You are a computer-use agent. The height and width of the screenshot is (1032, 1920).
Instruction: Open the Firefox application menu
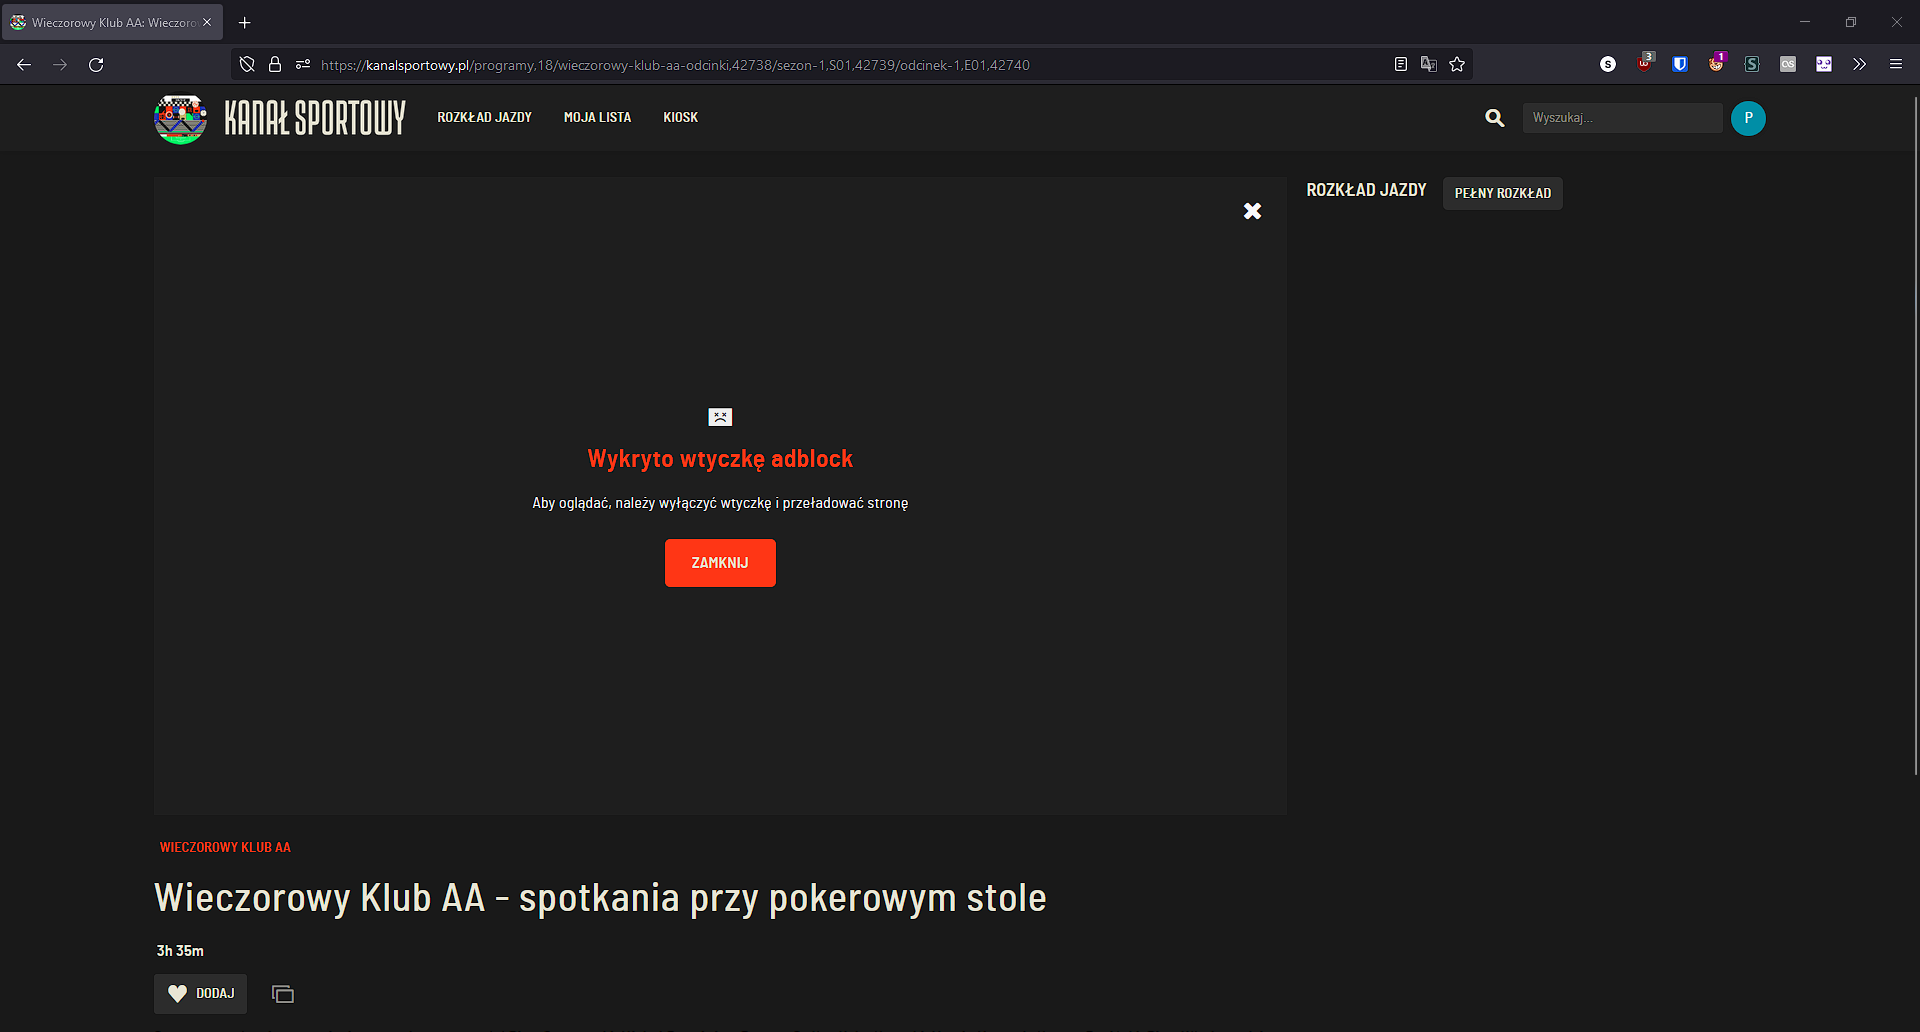coord(1896,64)
